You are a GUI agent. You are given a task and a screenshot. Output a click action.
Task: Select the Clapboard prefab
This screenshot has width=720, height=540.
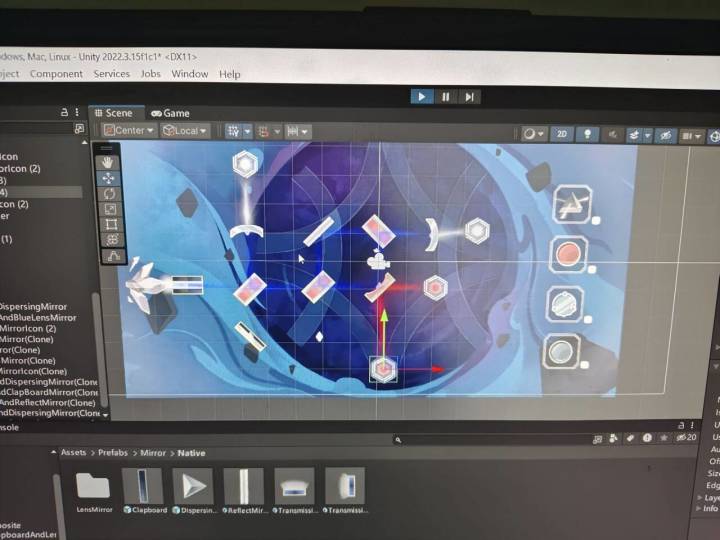[x=143, y=490]
